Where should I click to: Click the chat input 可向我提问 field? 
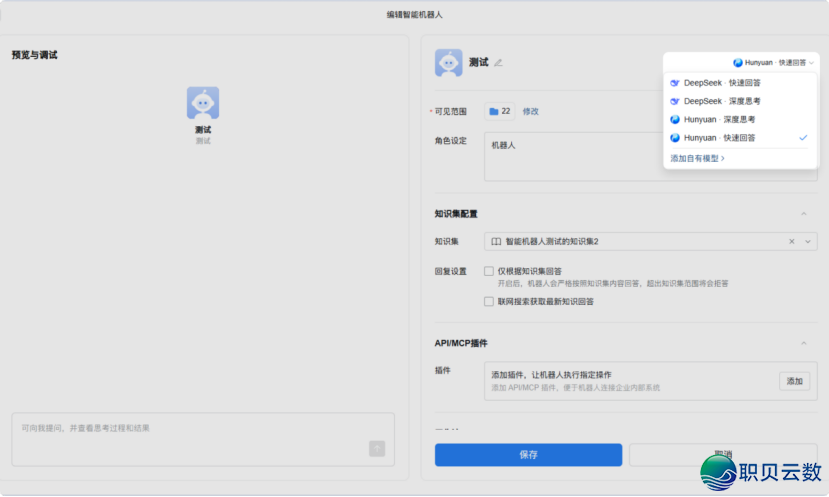pos(203,439)
